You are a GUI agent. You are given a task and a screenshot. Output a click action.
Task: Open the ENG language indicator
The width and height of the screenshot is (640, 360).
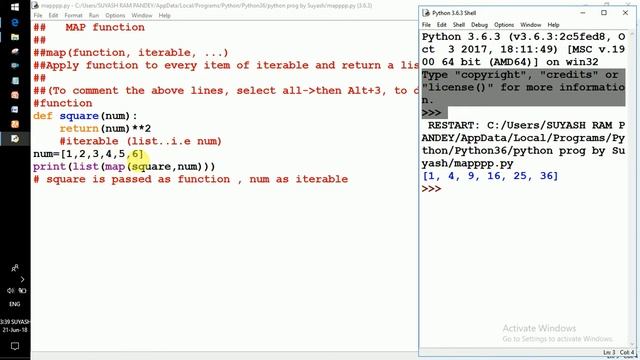[x=15, y=304]
